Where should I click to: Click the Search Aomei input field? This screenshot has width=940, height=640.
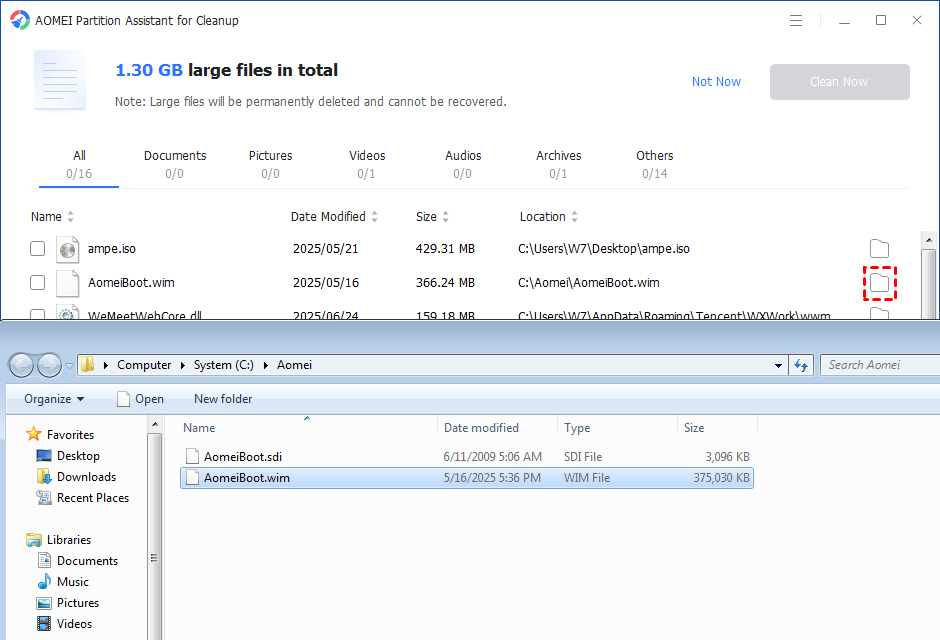click(x=879, y=365)
